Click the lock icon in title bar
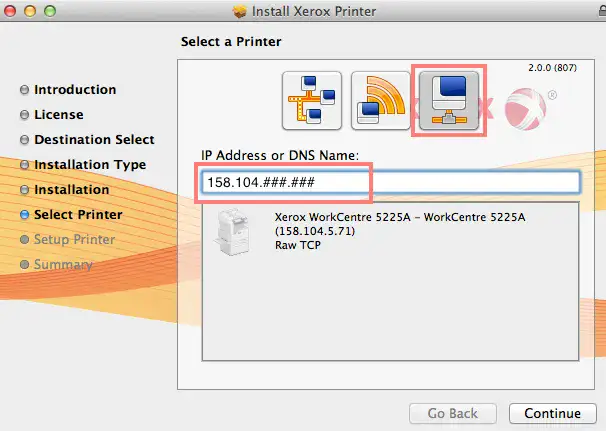The height and width of the screenshot is (431, 606). coord(602,11)
